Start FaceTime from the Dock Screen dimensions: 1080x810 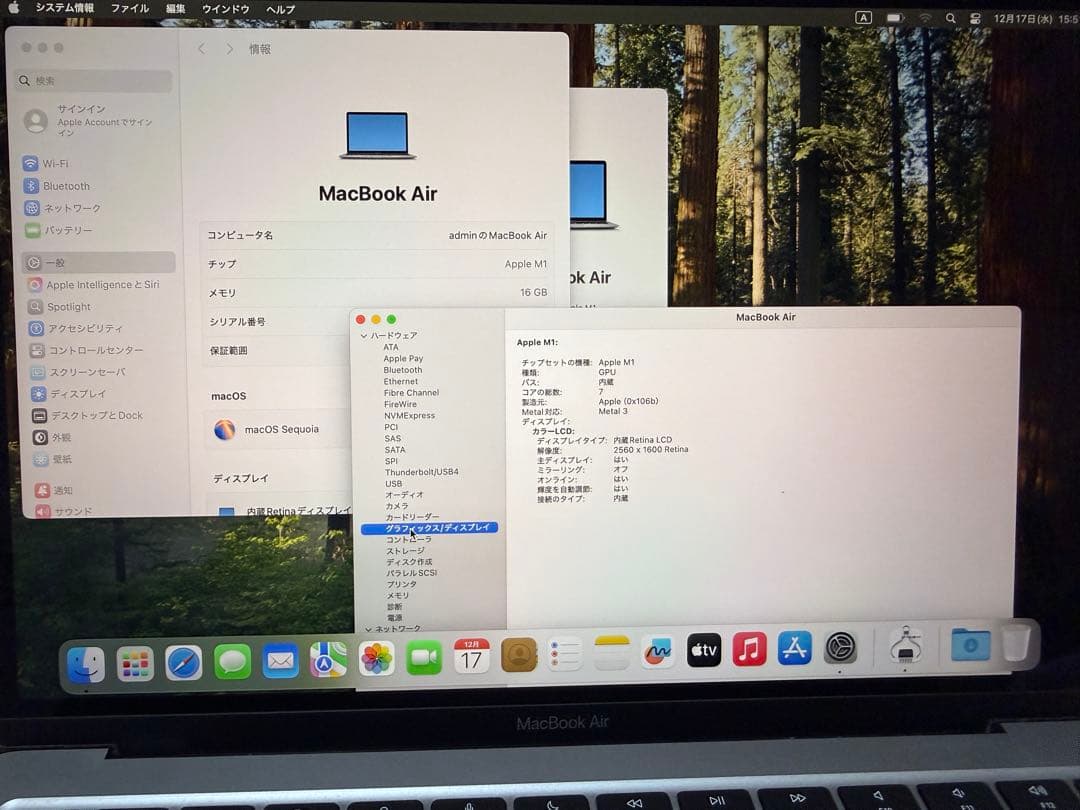424,657
